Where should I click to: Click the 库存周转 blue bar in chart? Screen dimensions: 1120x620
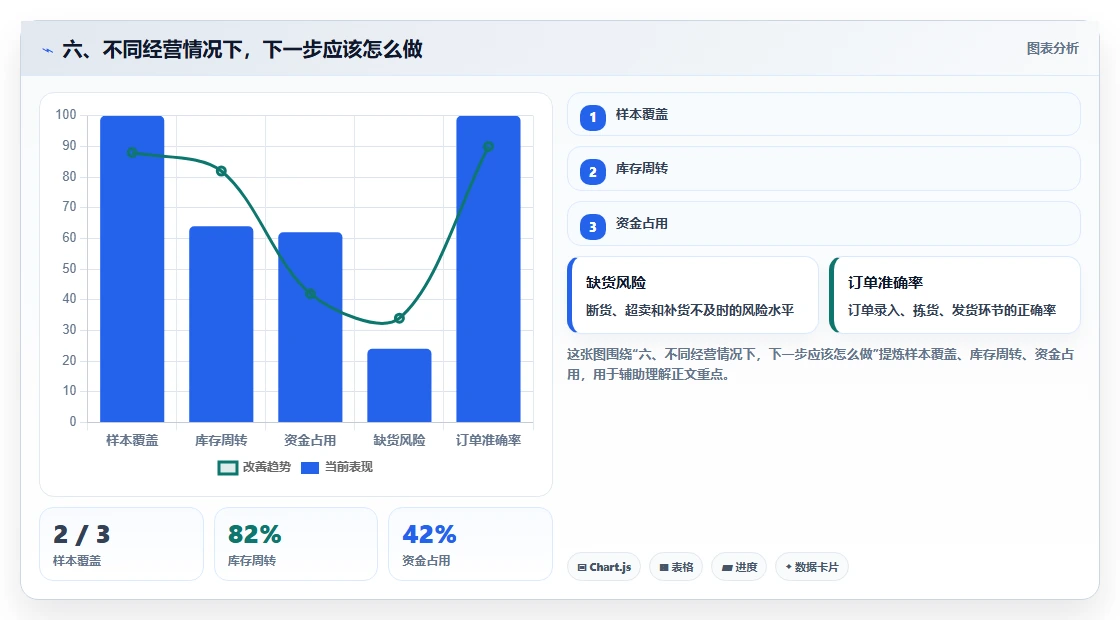221,324
